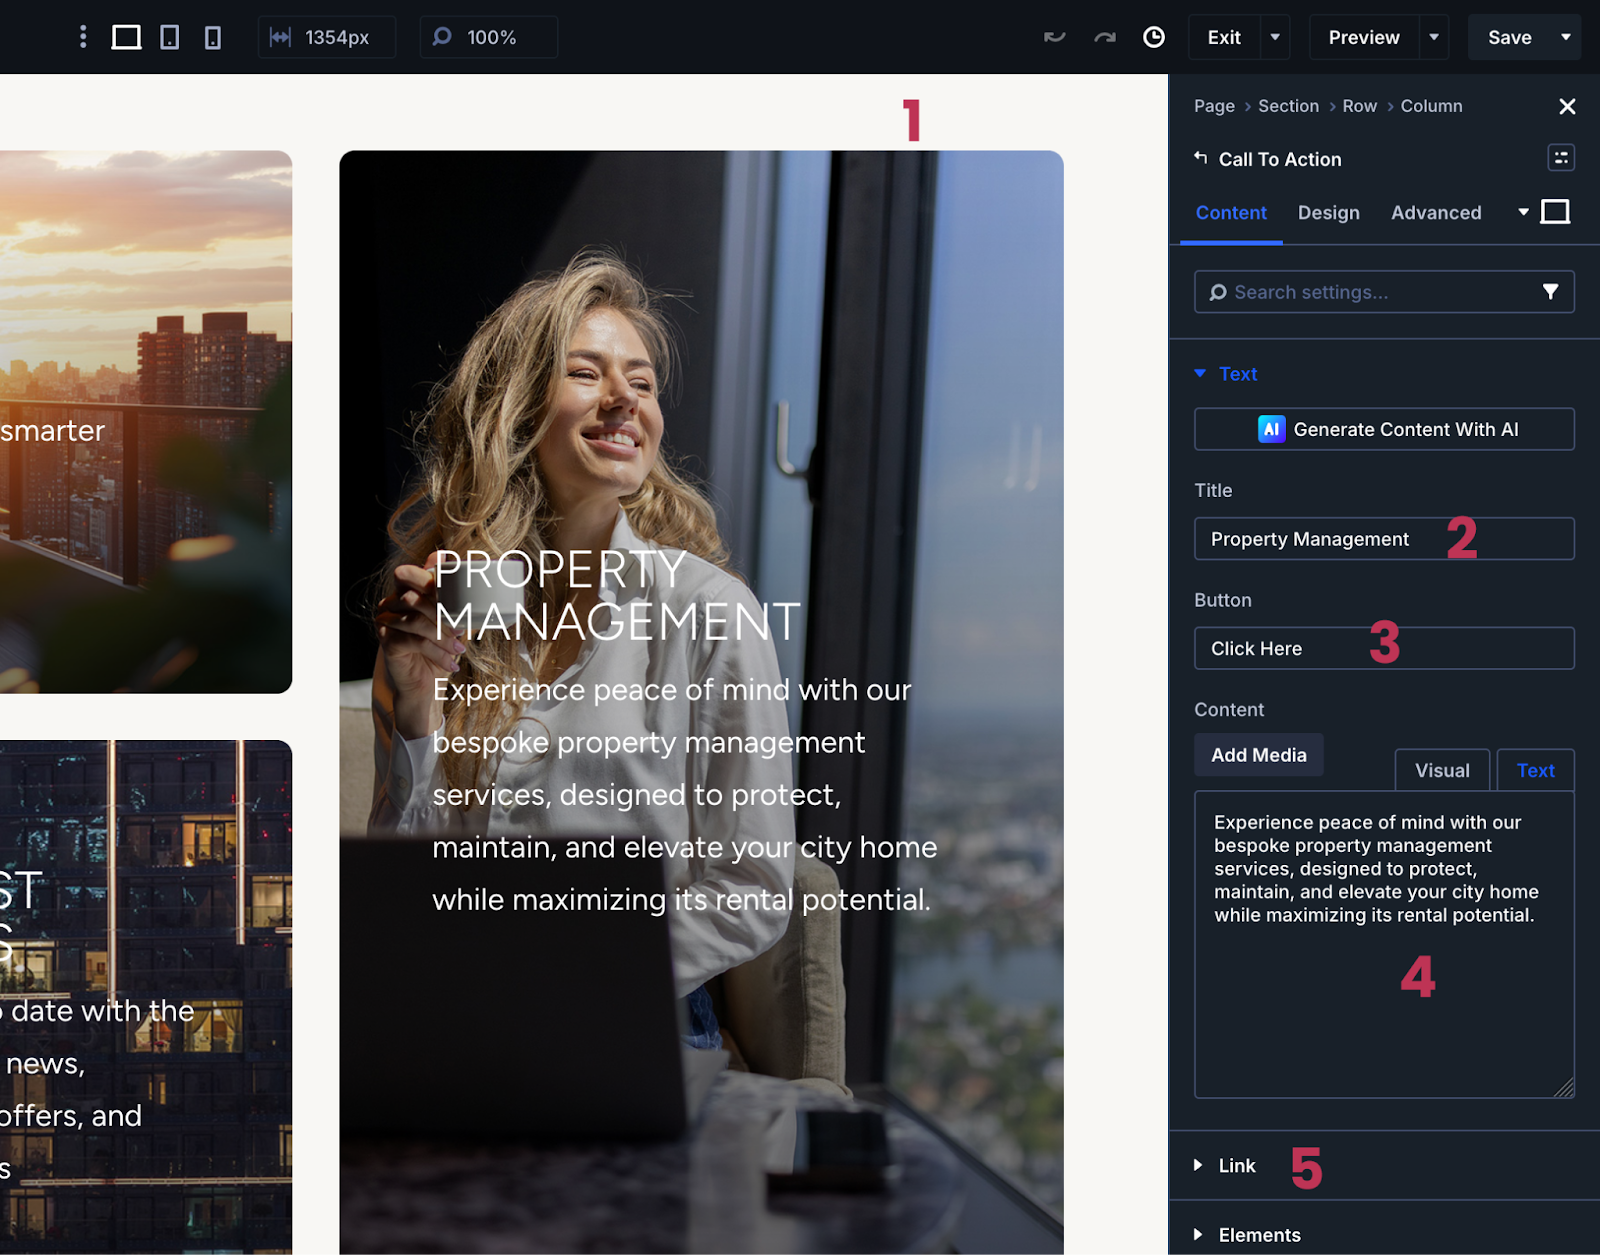Screen dimensions: 1600x1255
Task: Click the Add Media button
Action: tap(1259, 755)
